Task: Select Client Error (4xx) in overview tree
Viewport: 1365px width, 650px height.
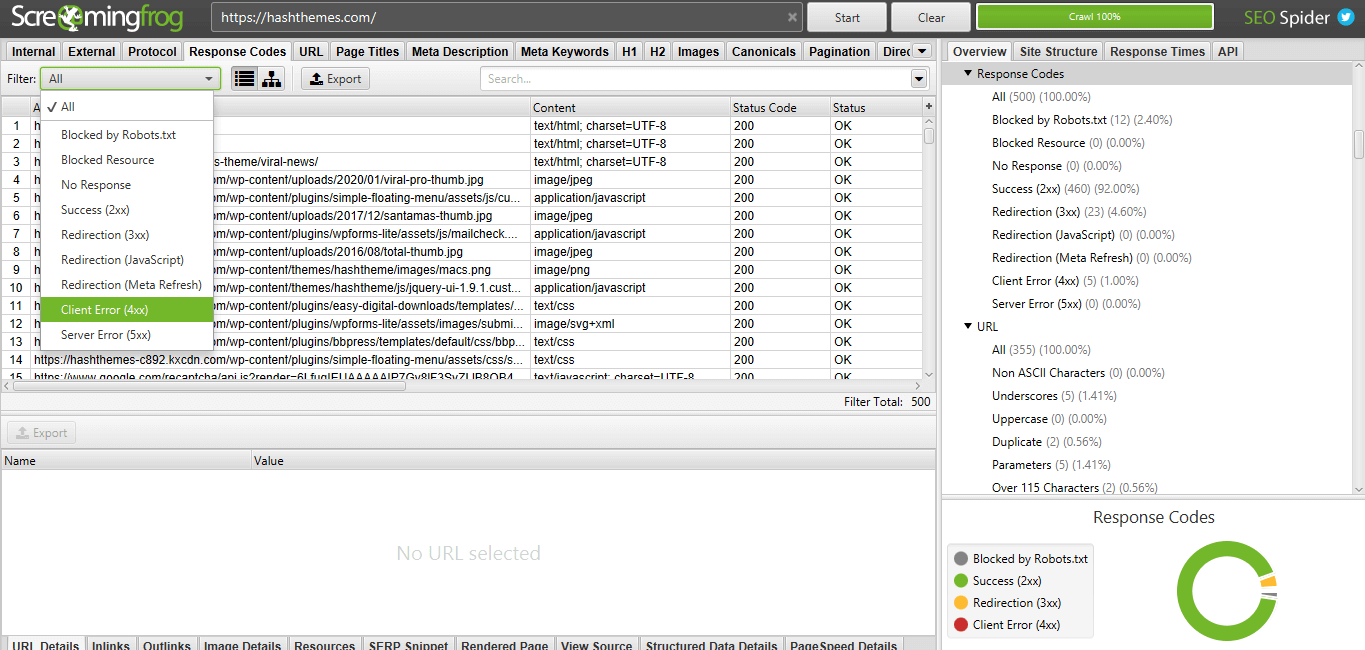Action: (1065, 281)
